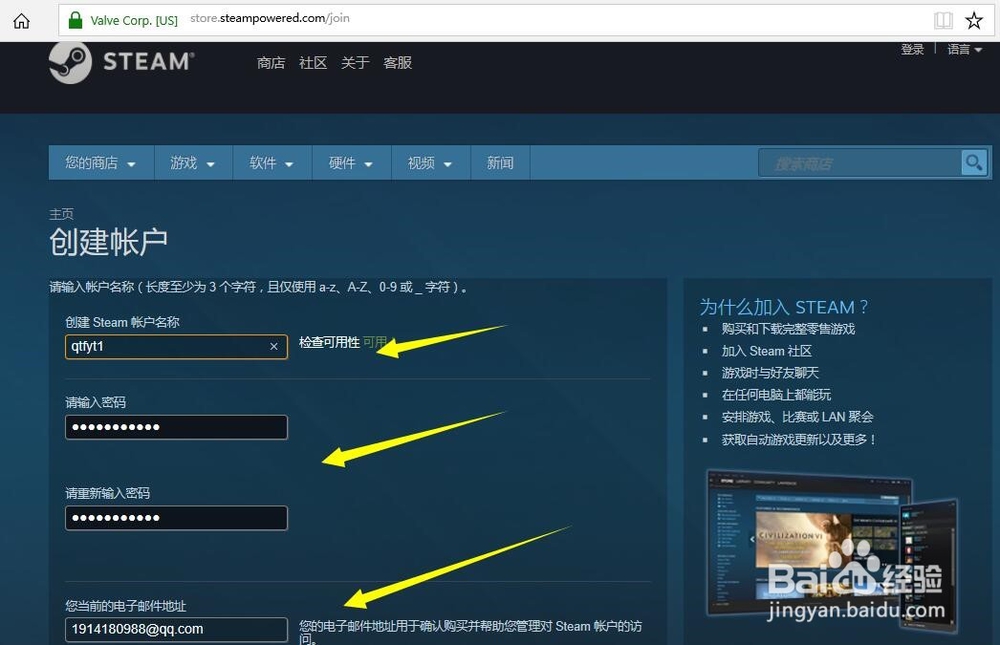
Task: Expand the 软件 dropdown
Action: (272, 163)
